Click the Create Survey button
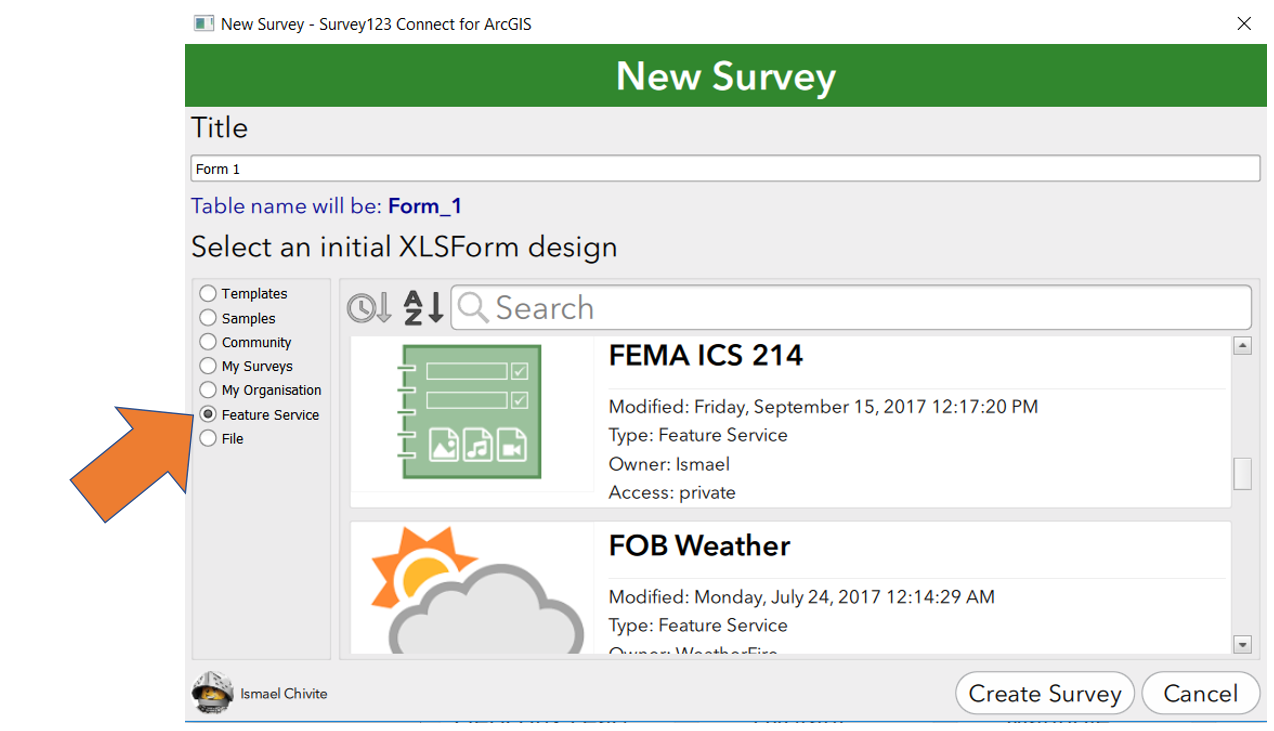The height and width of the screenshot is (731, 1274). [1045, 693]
